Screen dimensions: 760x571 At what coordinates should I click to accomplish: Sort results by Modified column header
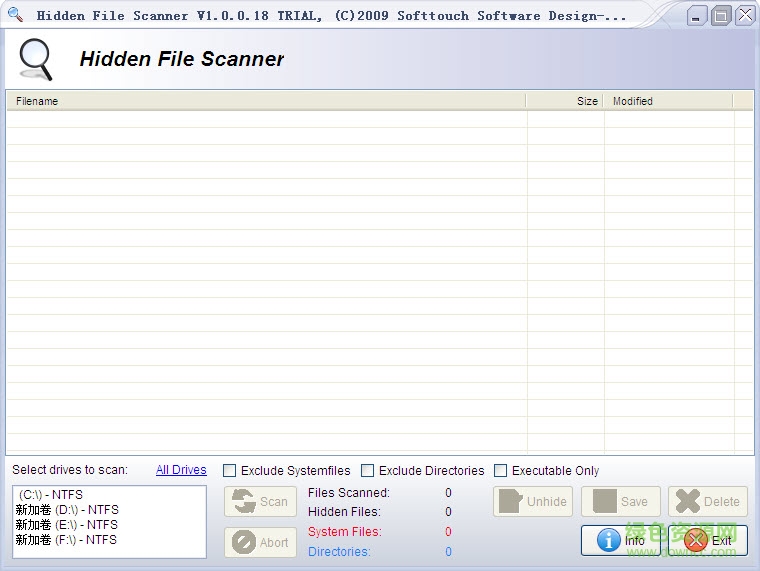668,101
